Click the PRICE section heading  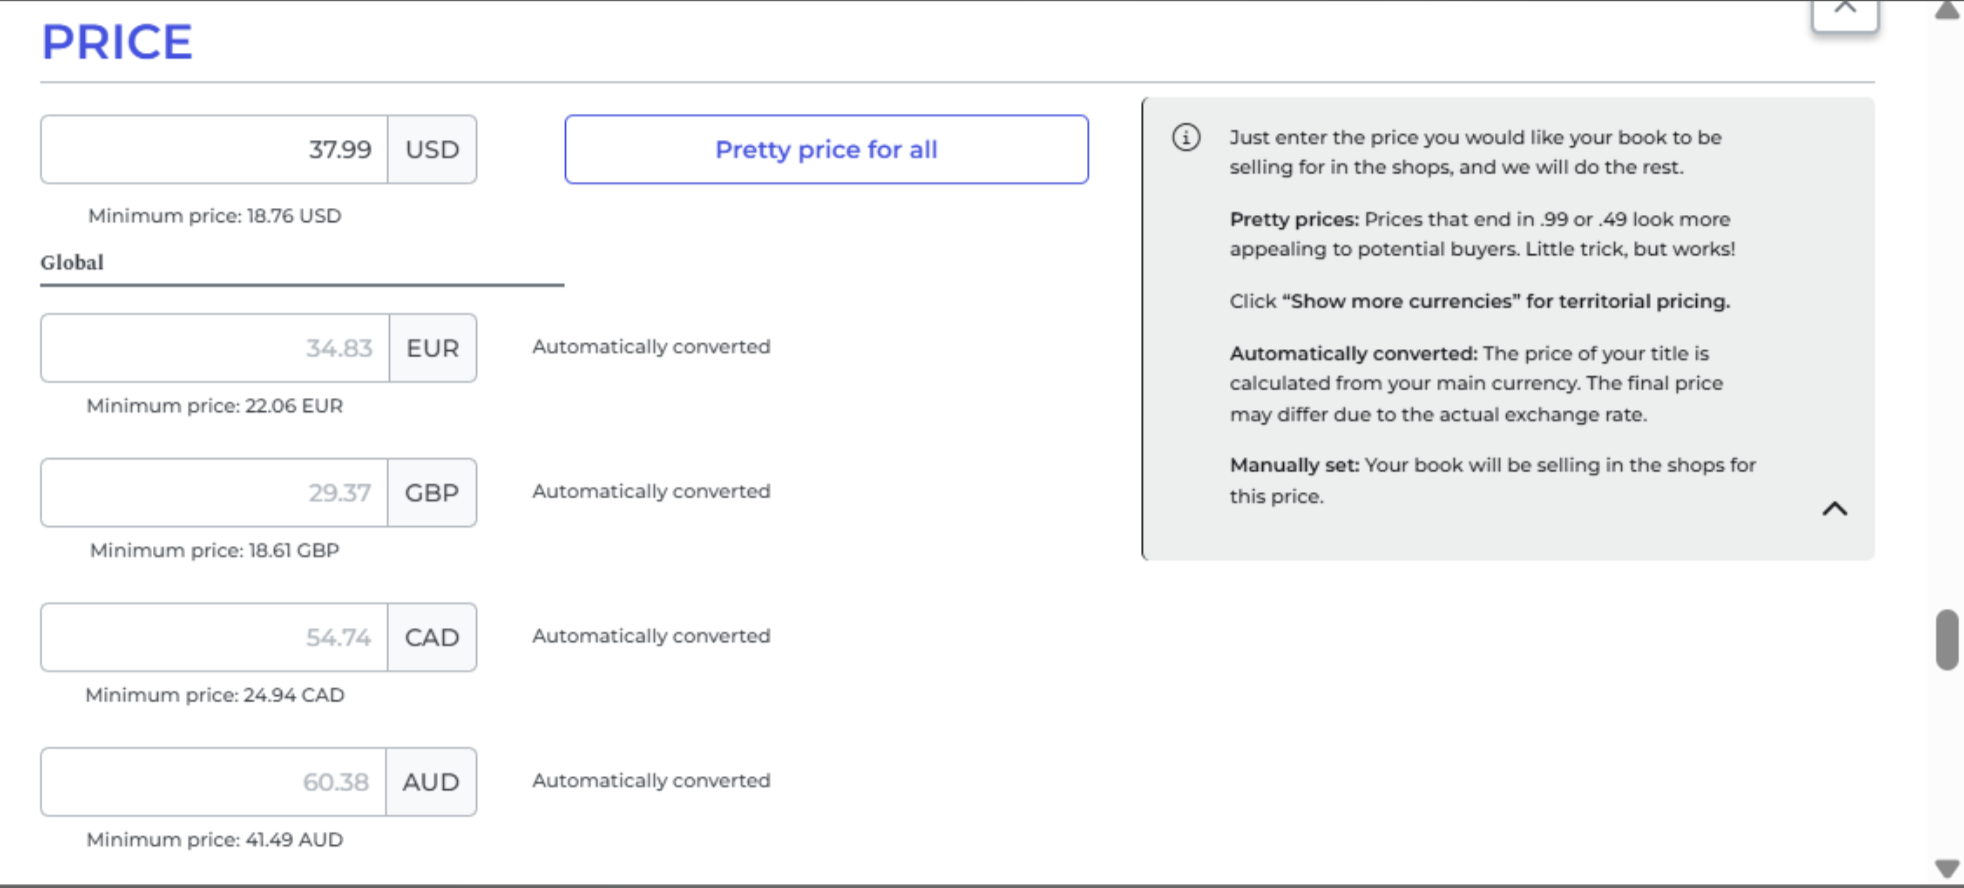(117, 42)
